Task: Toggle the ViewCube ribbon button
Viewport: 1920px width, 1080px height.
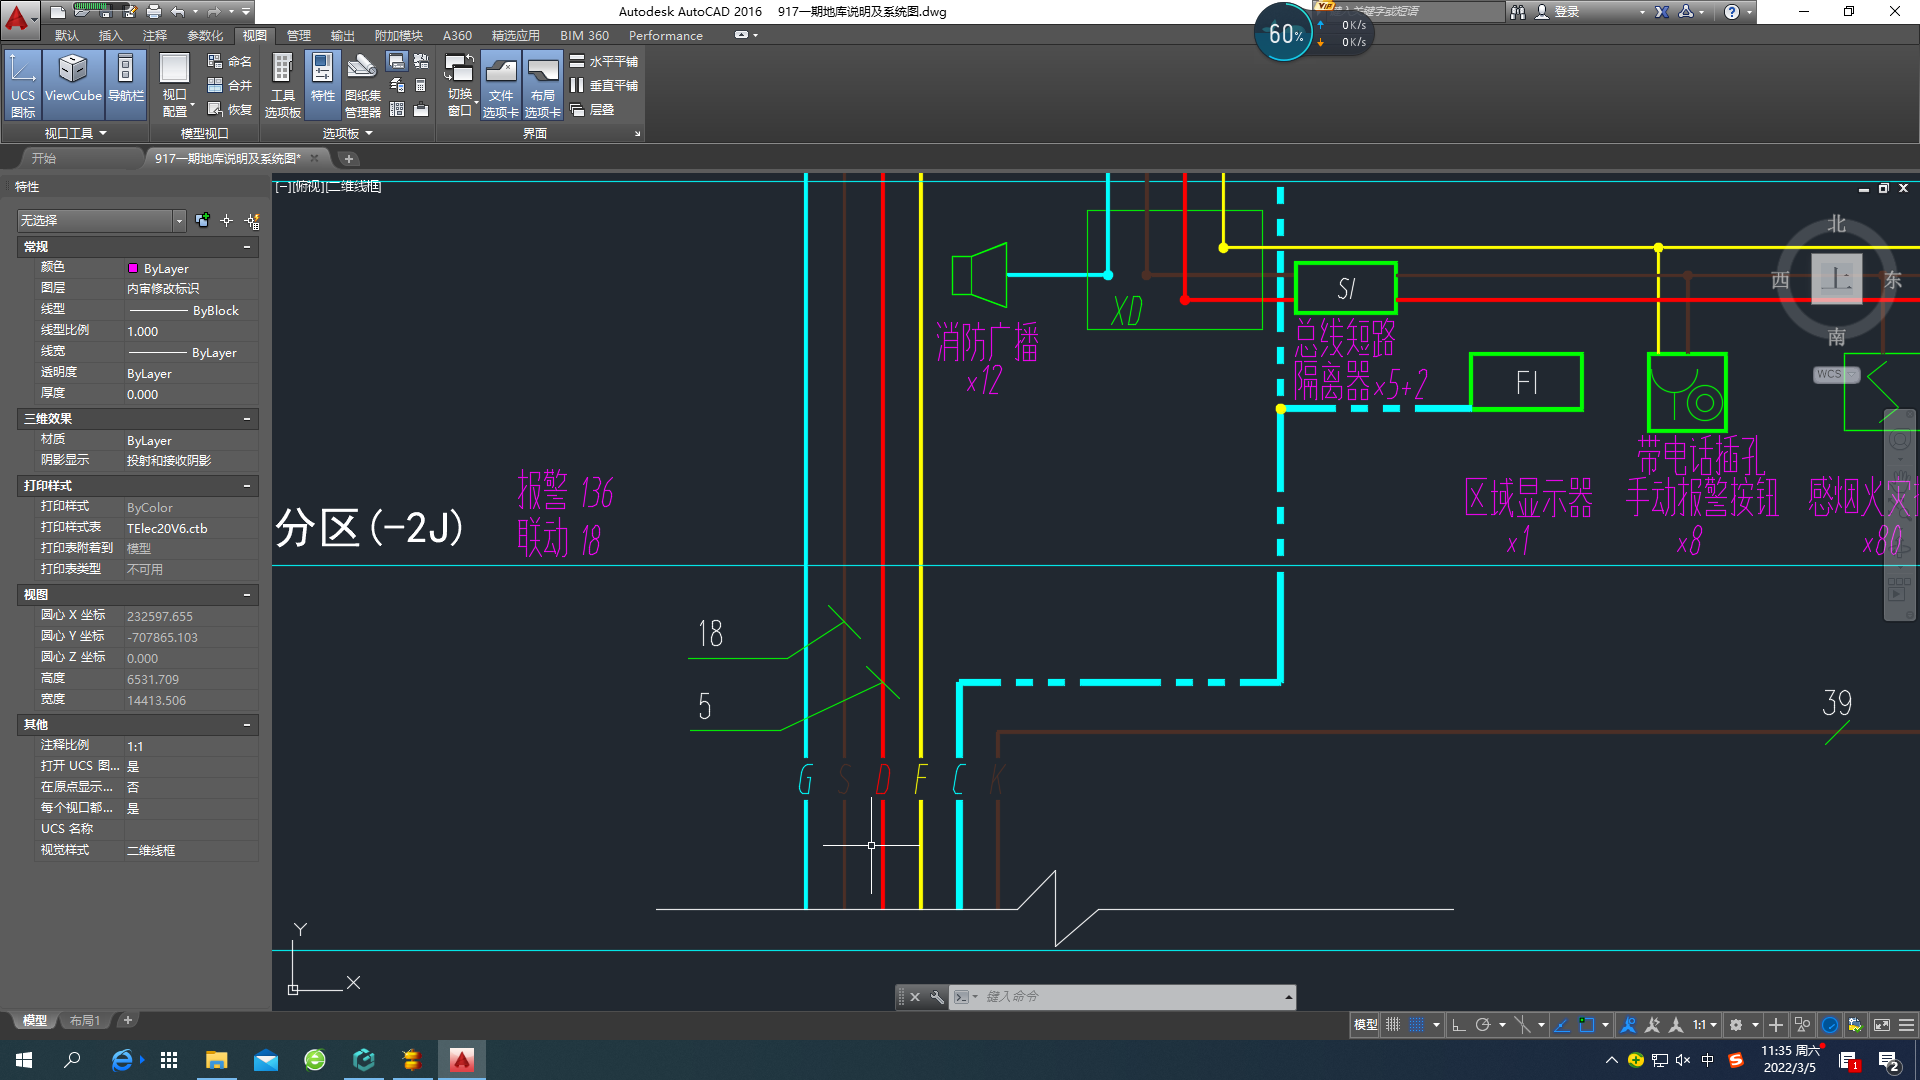Action: [73, 85]
